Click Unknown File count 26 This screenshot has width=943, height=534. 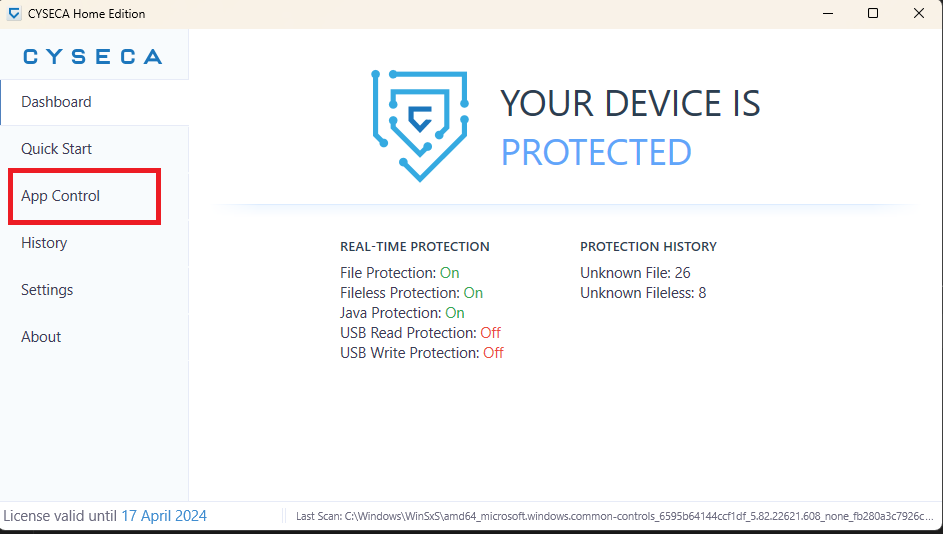tap(681, 273)
